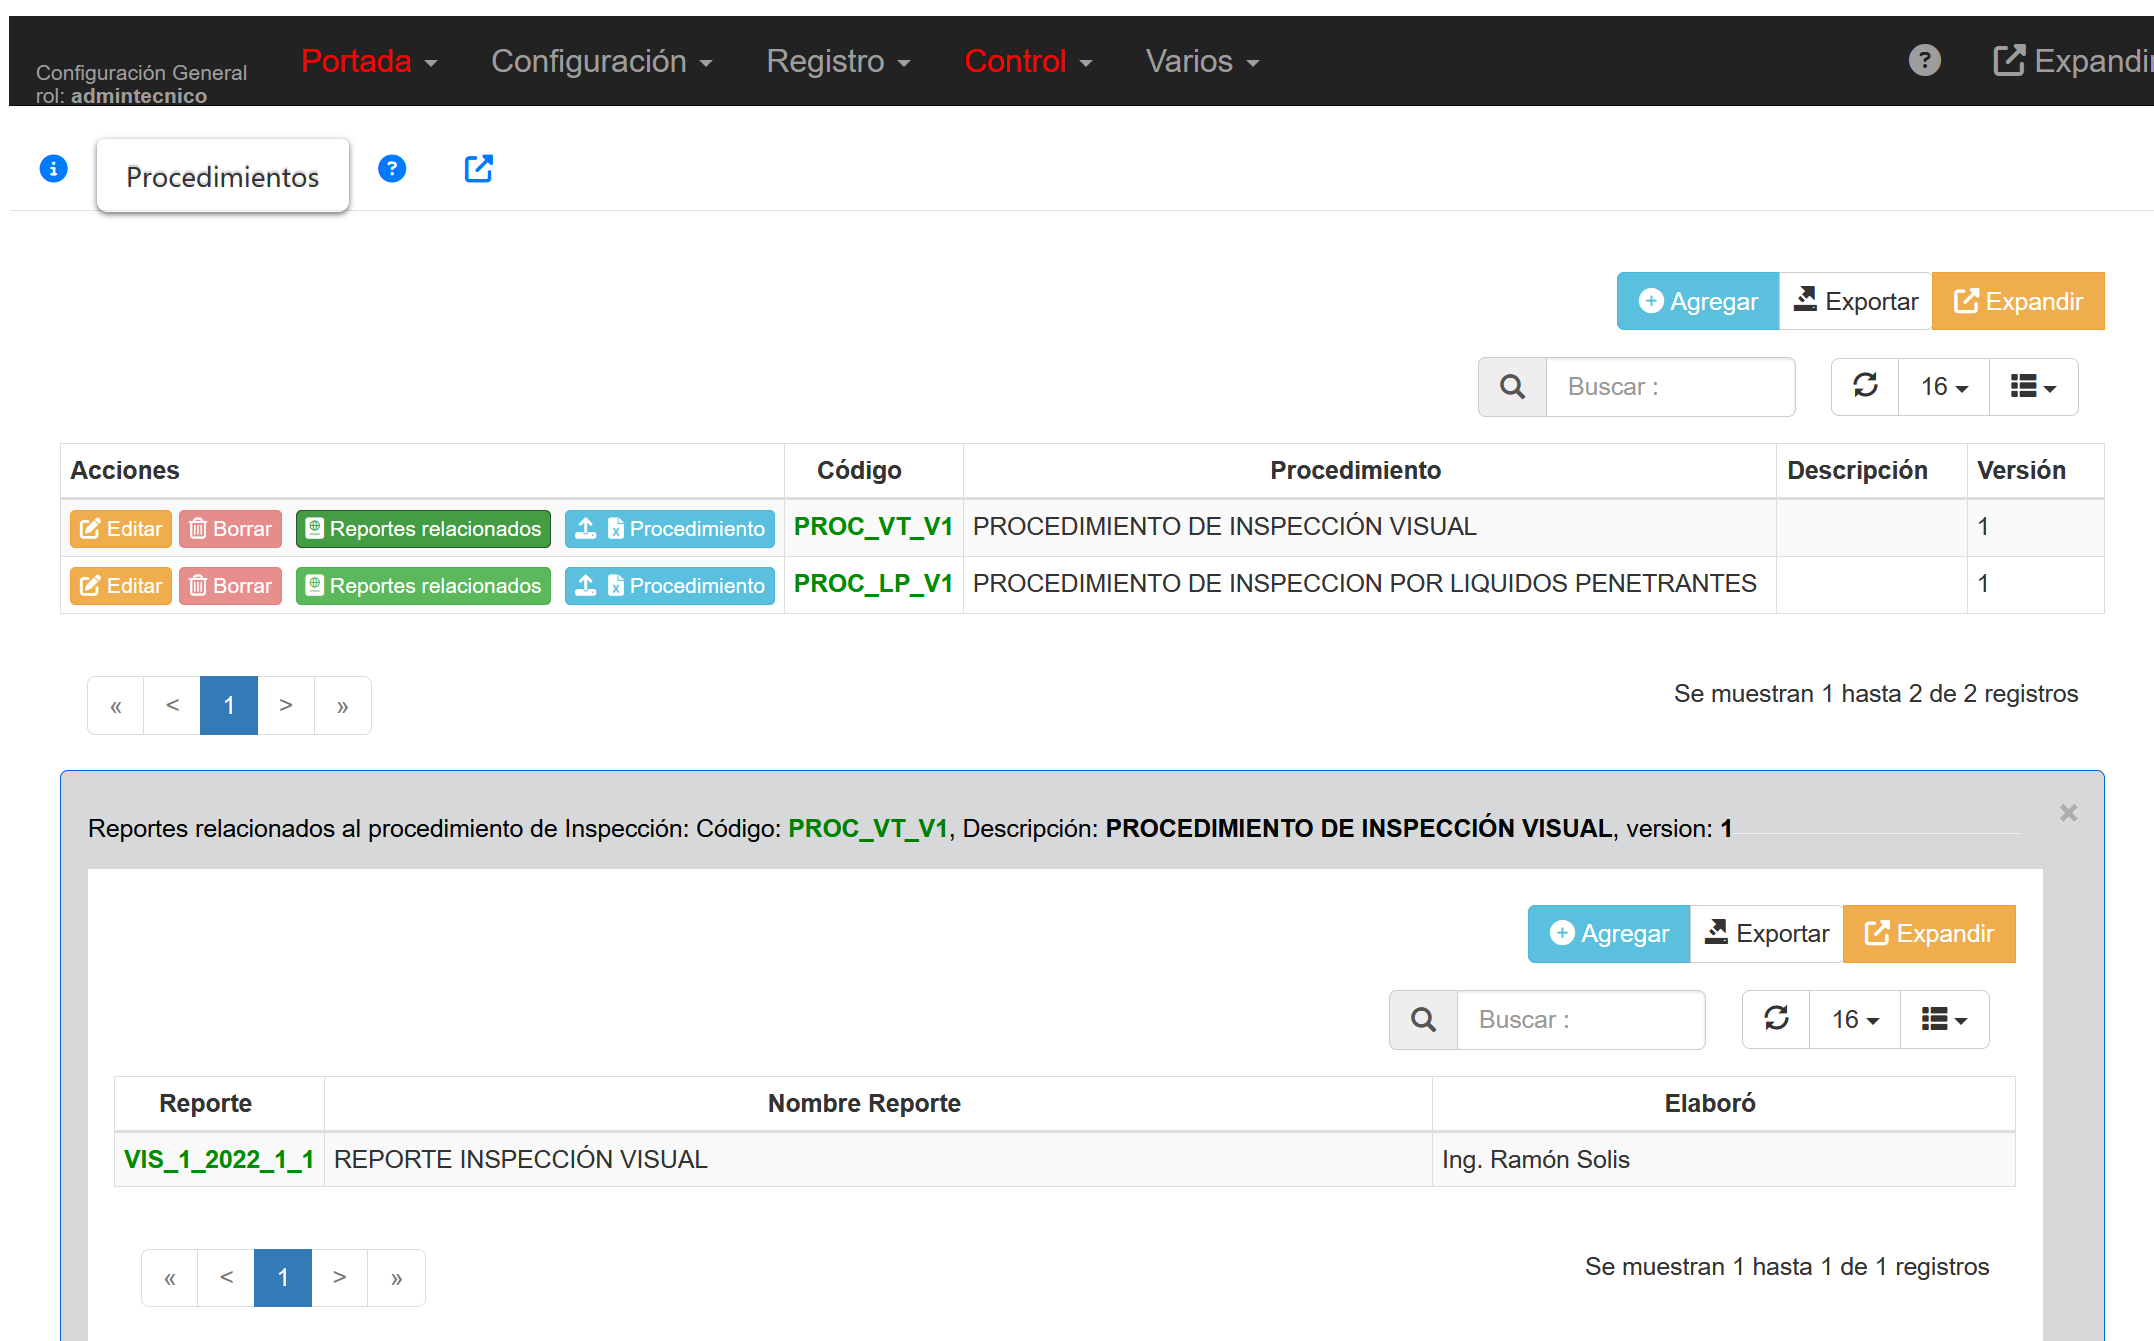This screenshot has height=1341, width=2154.
Task: Show related reports for PROC_LP_V1
Action: 423,586
